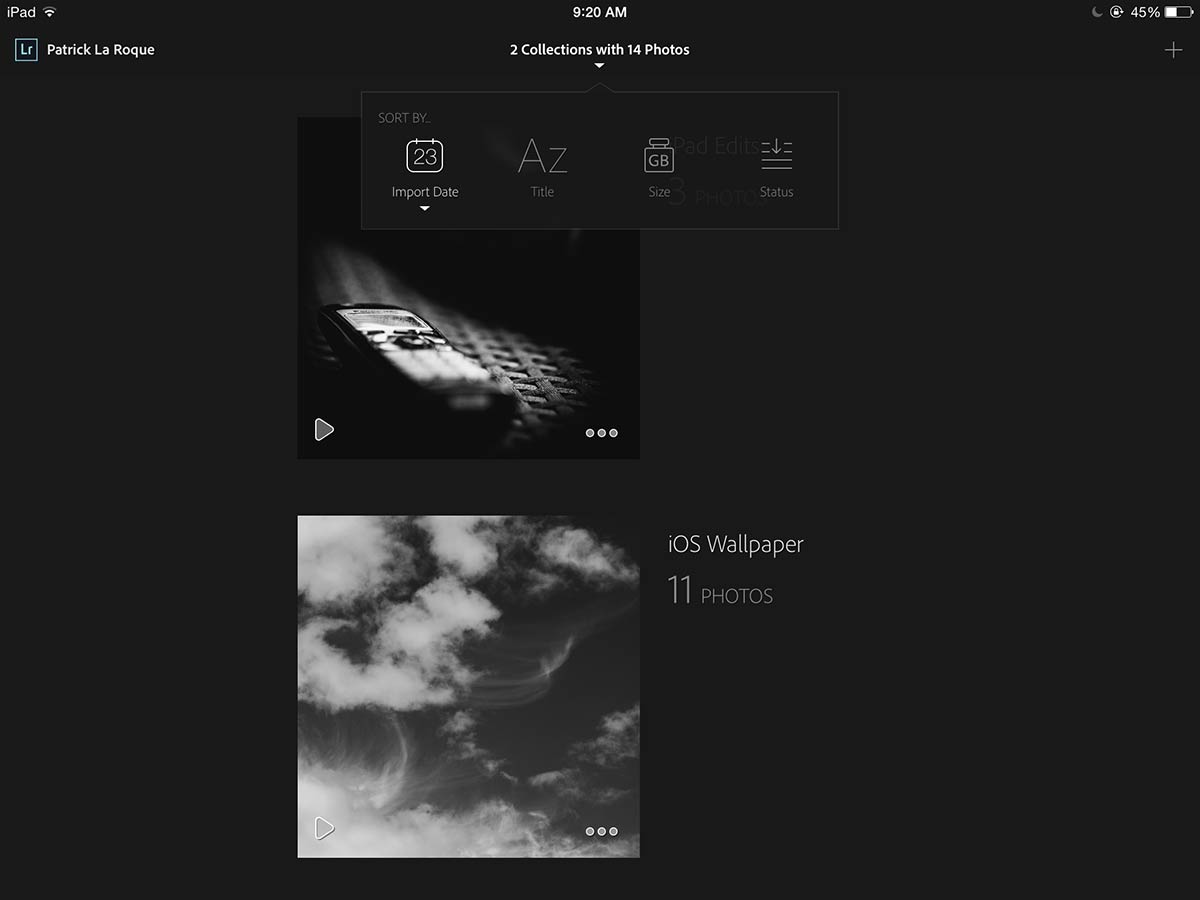The width and height of the screenshot is (1200, 900).
Task: Tap the rotation lock status icon
Action: point(1116,12)
